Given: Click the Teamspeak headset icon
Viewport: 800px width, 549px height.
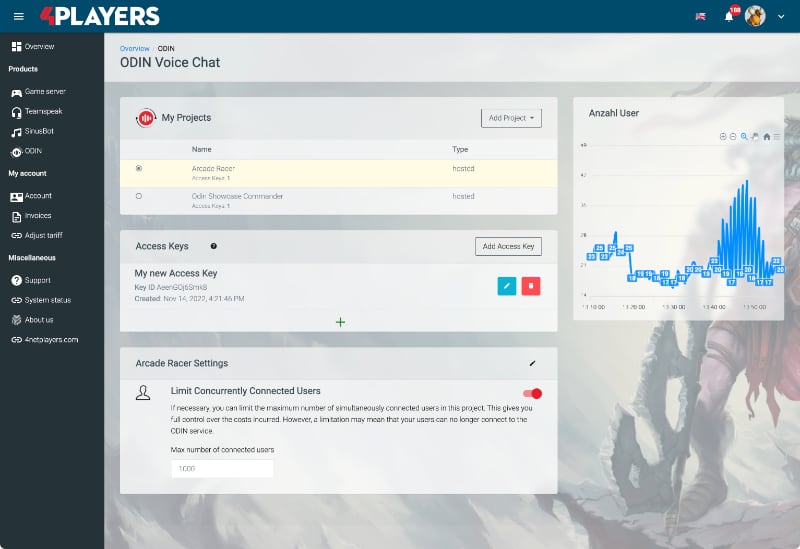Looking at the screenshot, I should 16,113.
